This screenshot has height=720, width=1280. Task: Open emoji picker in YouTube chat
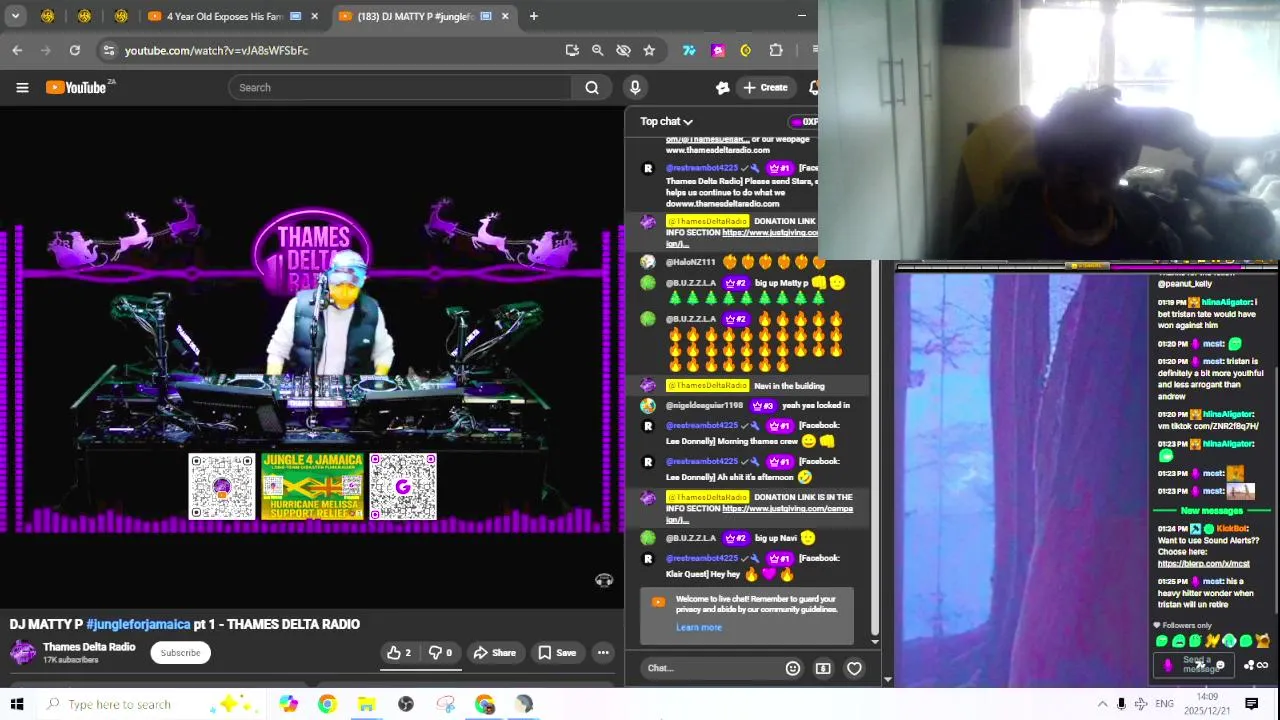[x=793, y=668]
